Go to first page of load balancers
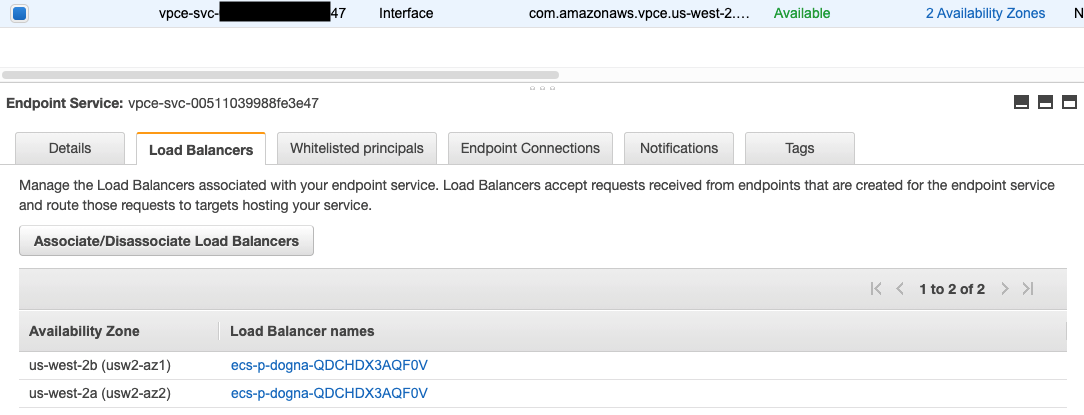This screenshot has width=1084, height=415. (x=876, y=289)
